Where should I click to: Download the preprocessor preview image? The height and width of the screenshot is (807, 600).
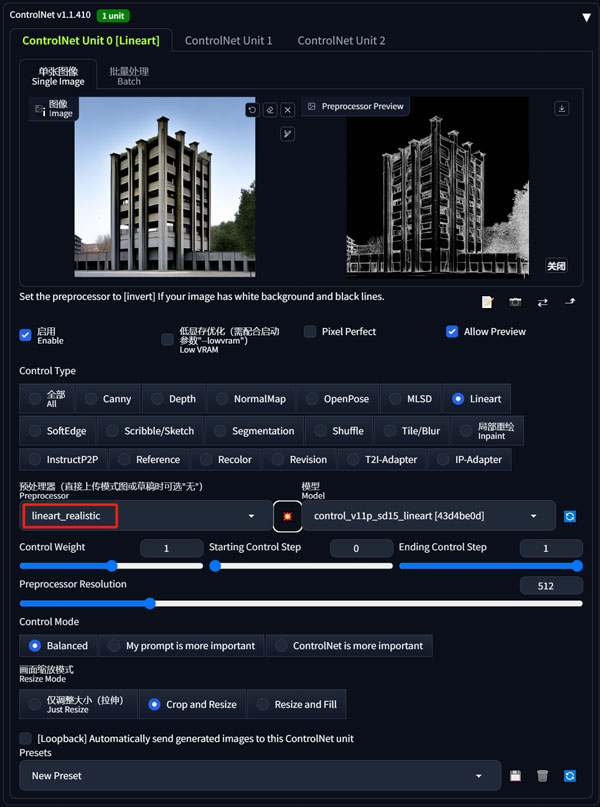coord(561,109)
